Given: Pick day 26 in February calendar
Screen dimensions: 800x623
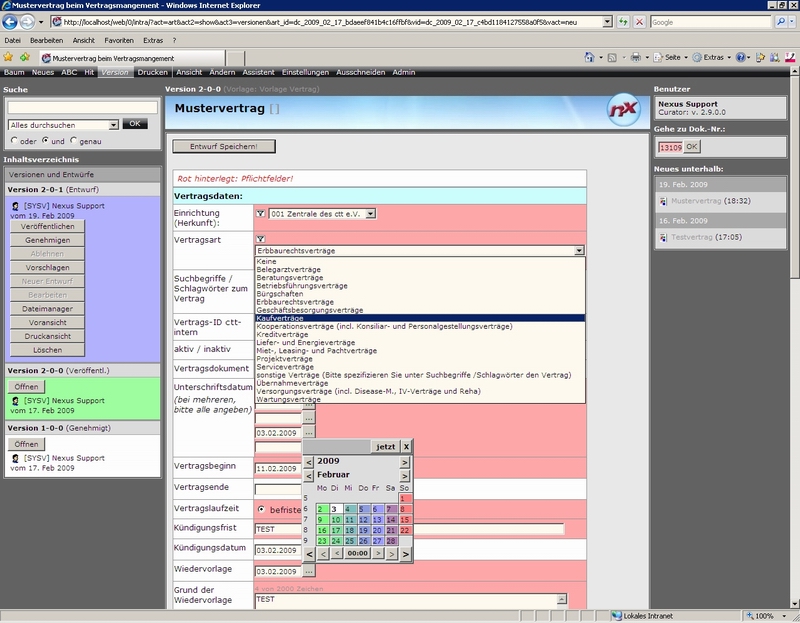Looking at the screenshot, I should click(x=363, y=541).
